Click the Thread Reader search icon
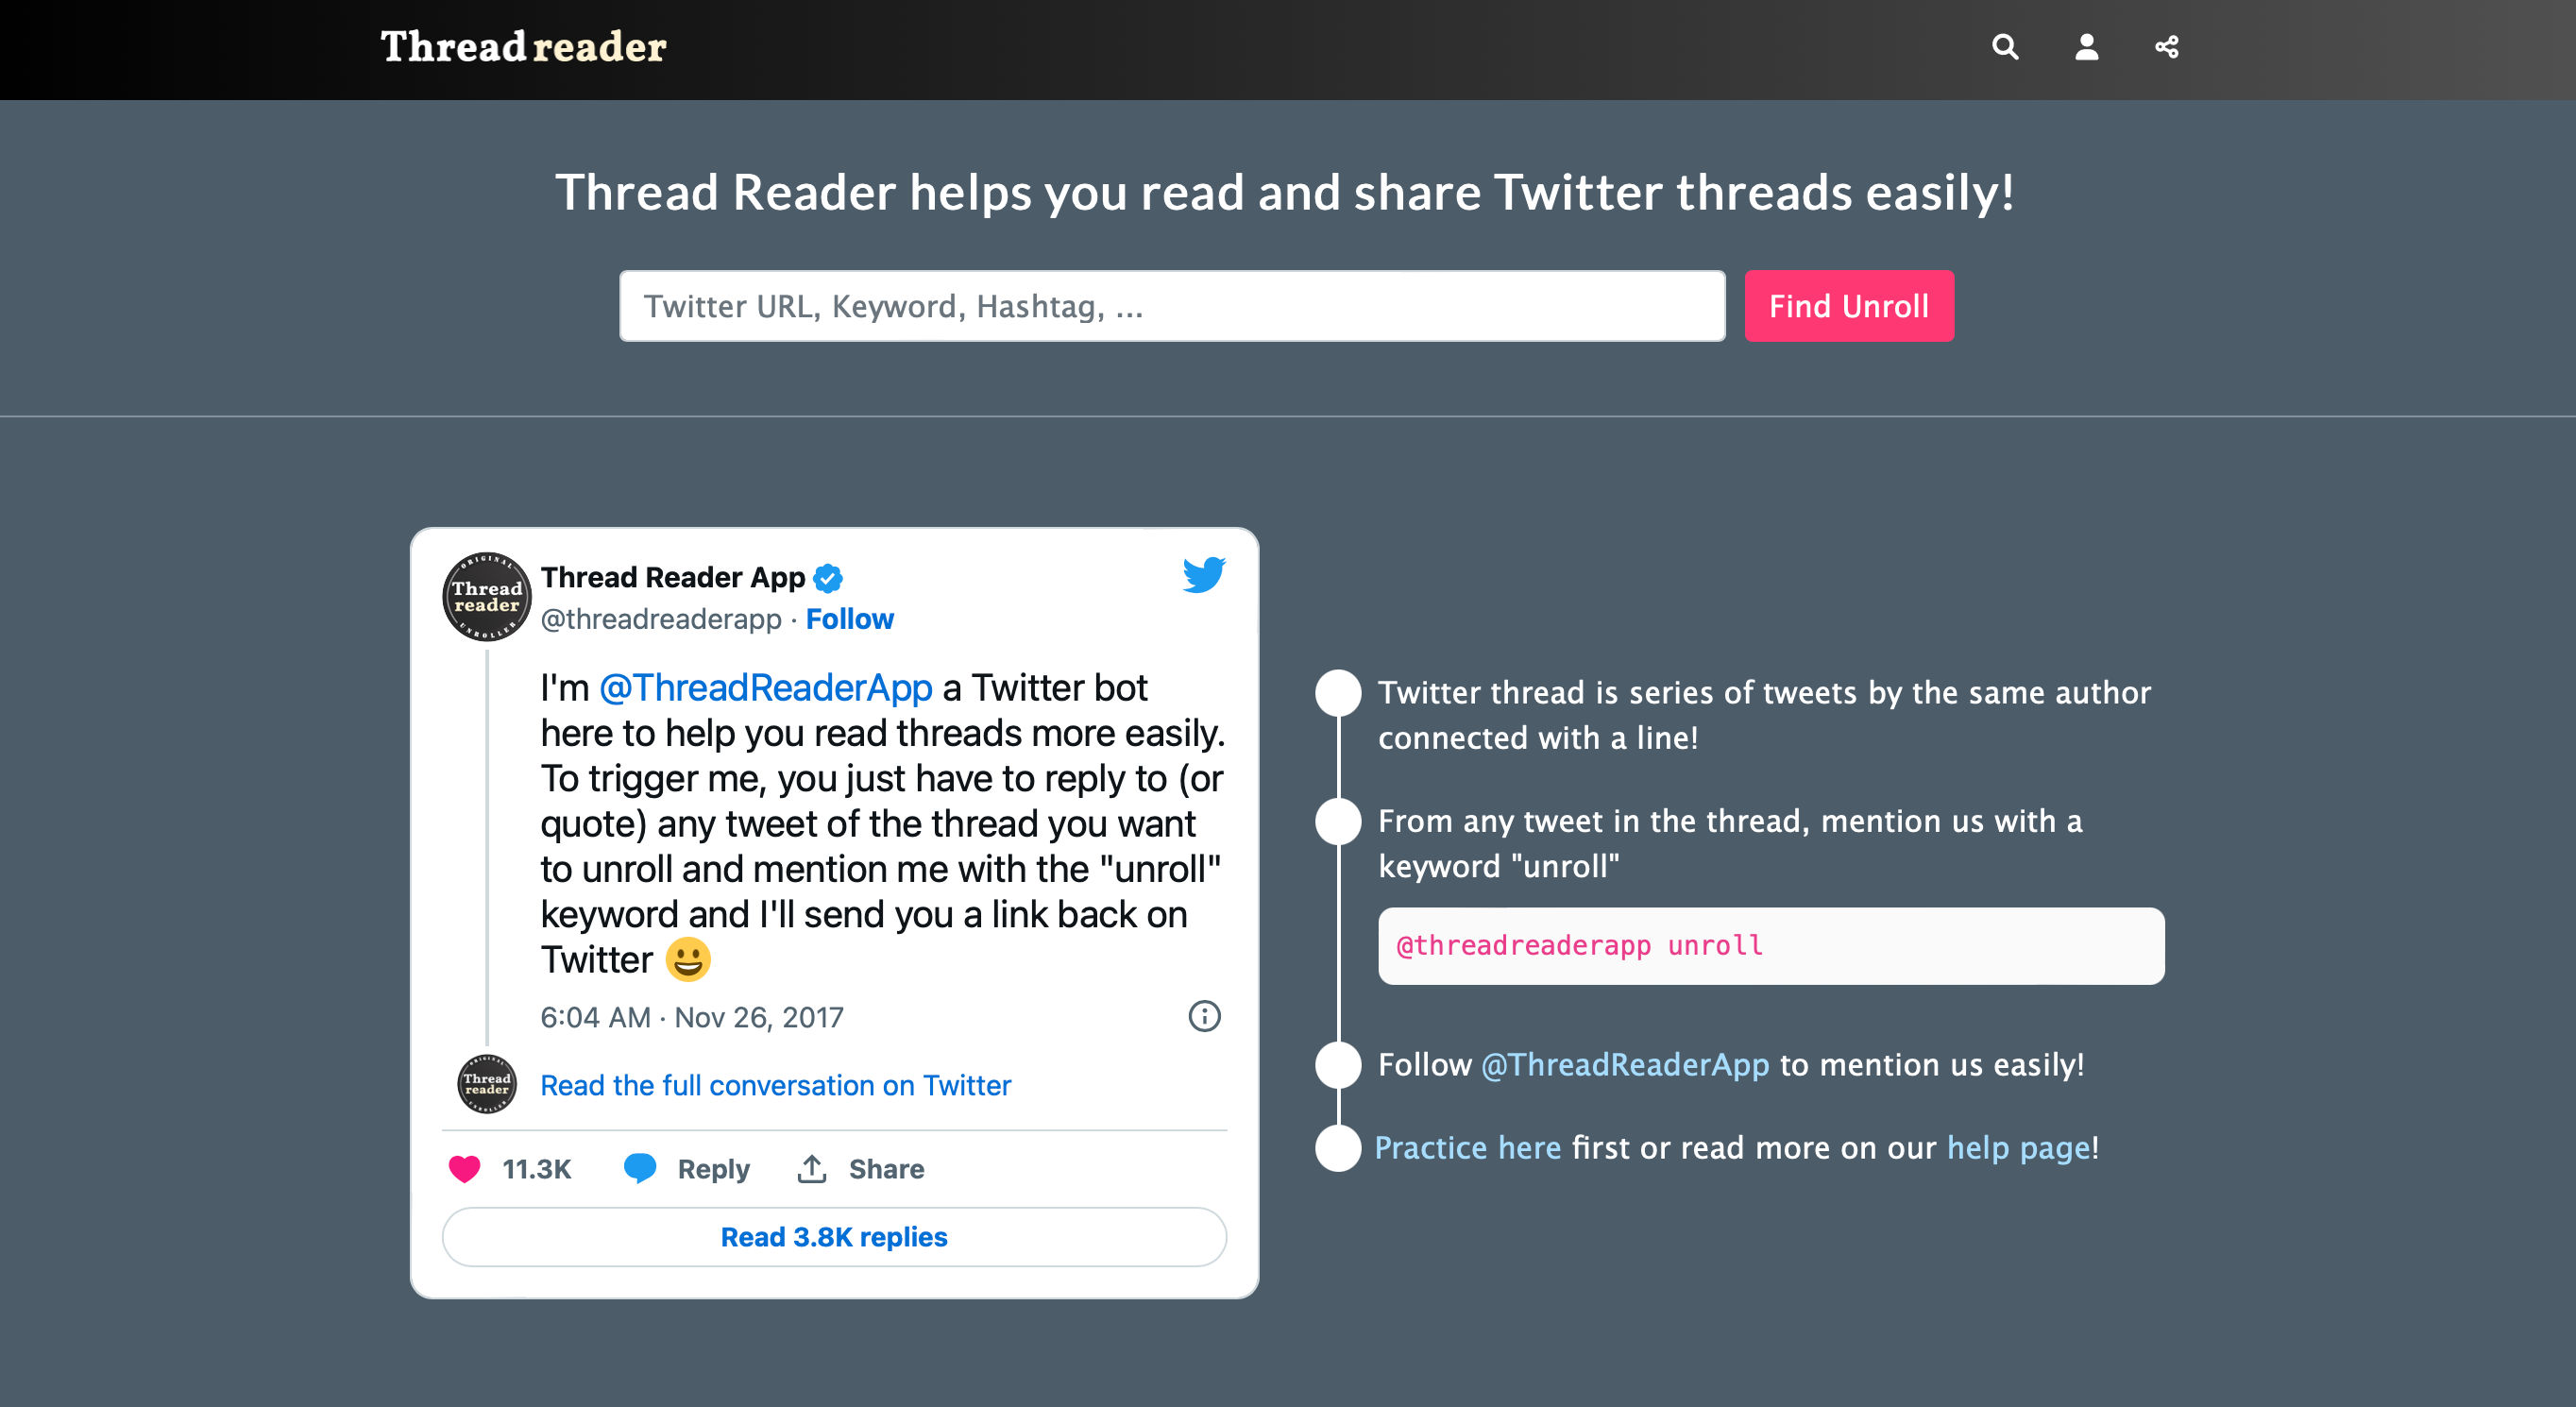Image resolution: width=2576 pixels, height=1407 pixels. click(2006, 47)
